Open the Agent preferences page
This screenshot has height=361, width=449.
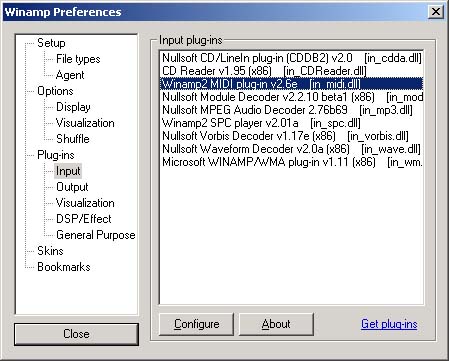pyautogui.click(x=70, y=75)
